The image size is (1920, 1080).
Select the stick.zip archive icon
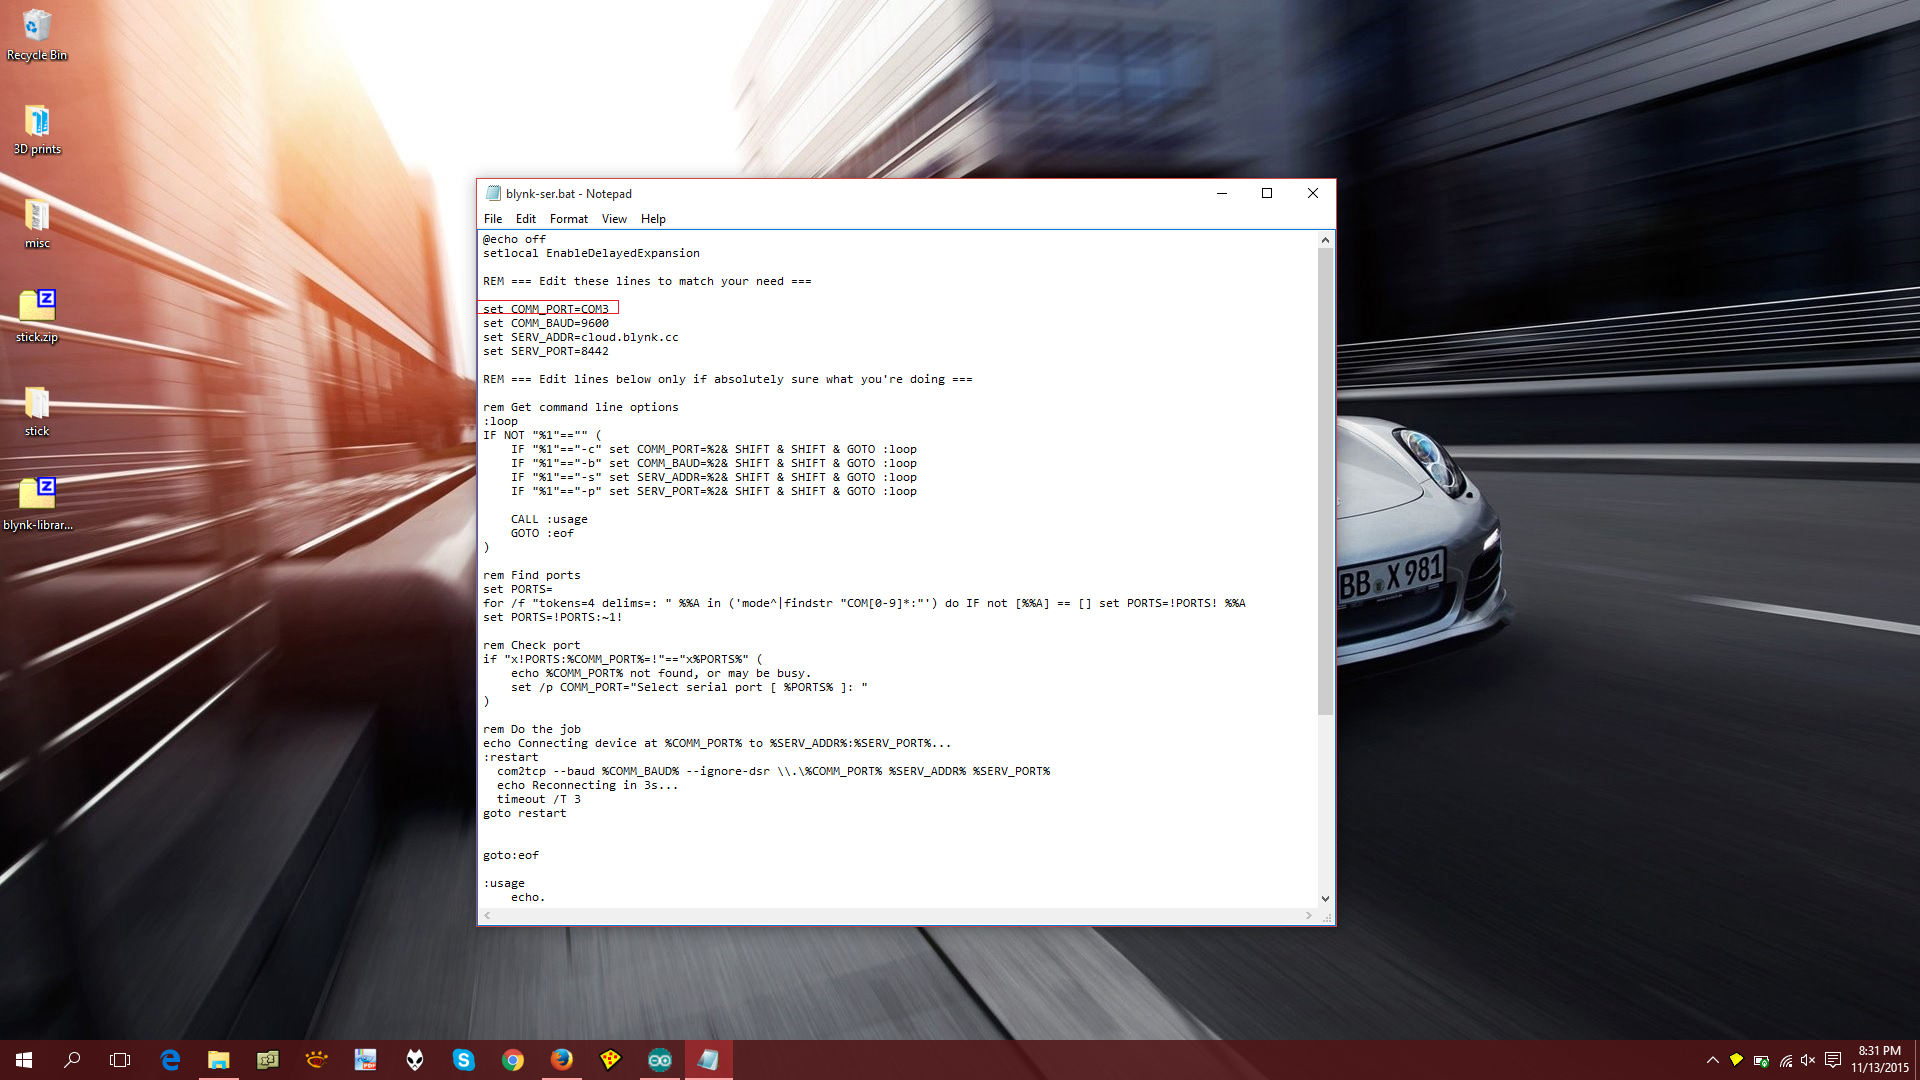pos(37,317)
